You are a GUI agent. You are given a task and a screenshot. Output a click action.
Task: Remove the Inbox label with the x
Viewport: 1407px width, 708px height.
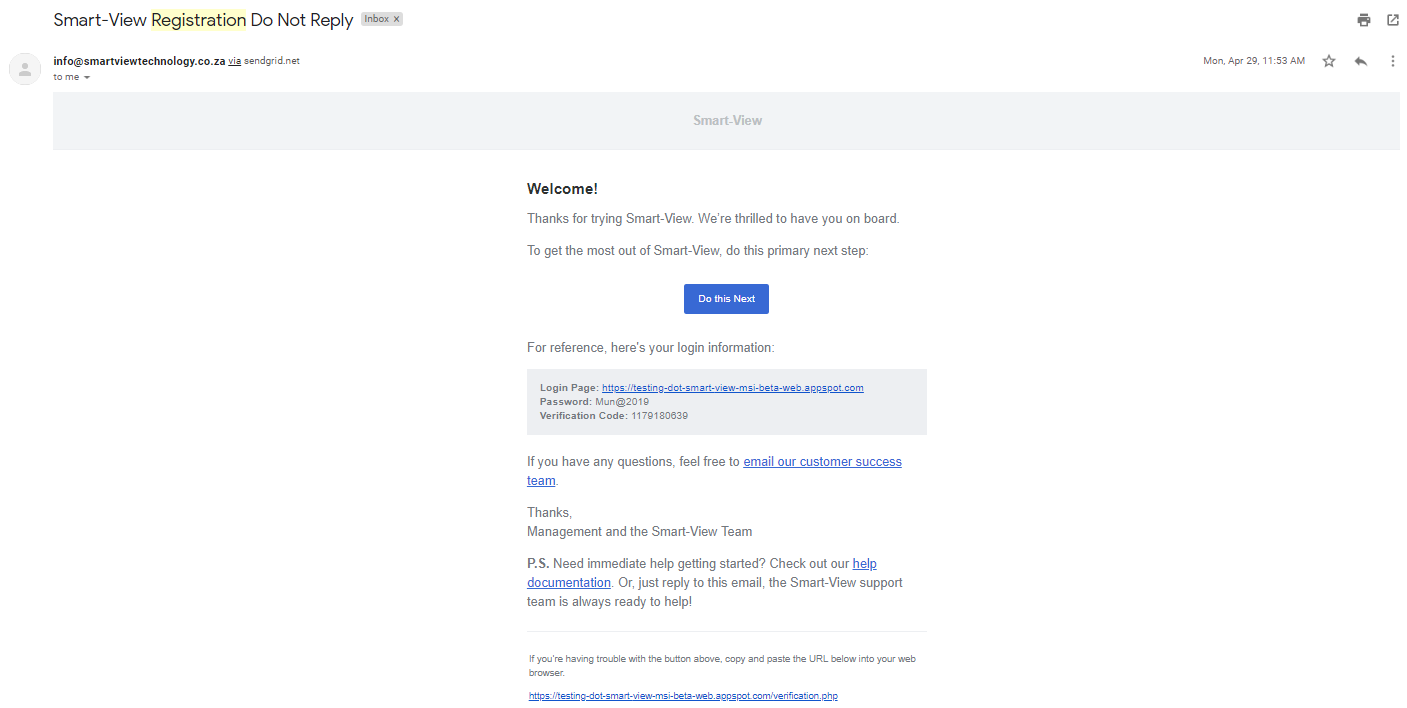(x=396, y=19)
